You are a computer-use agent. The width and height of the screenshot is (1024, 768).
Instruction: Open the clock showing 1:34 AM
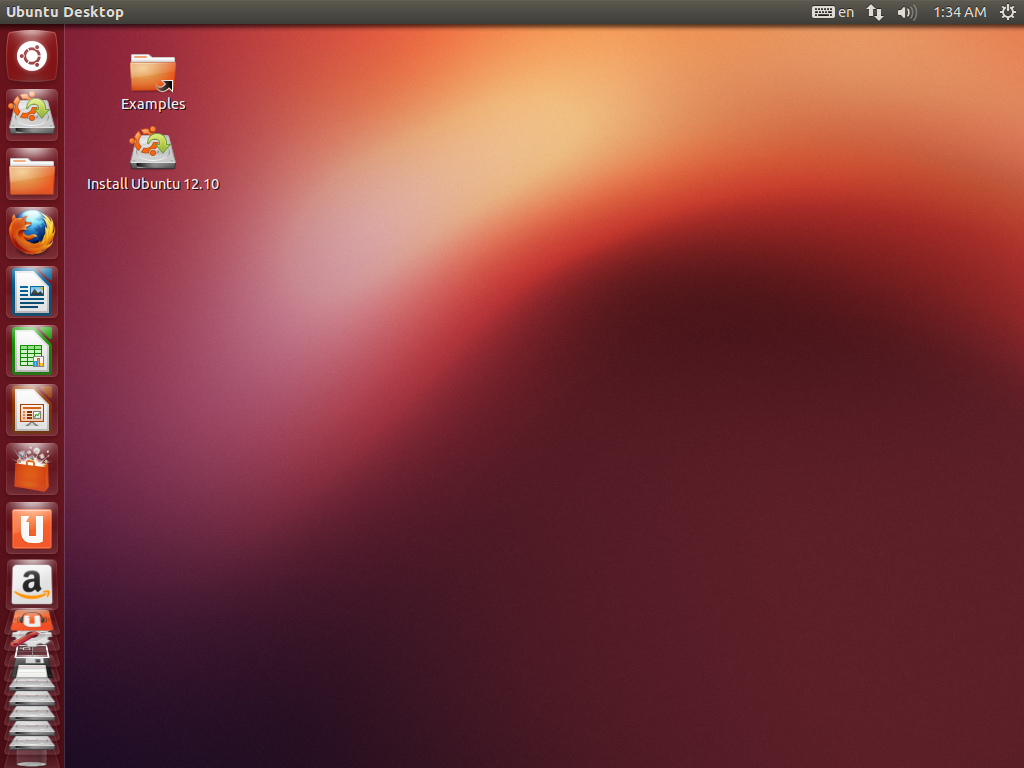[958, 12]
